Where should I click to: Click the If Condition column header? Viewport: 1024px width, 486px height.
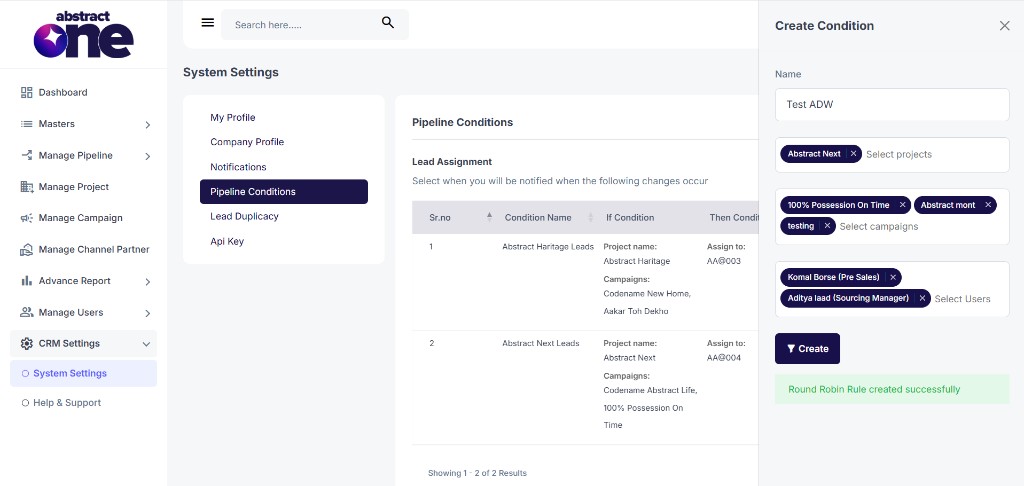click(x=630, y=218)
